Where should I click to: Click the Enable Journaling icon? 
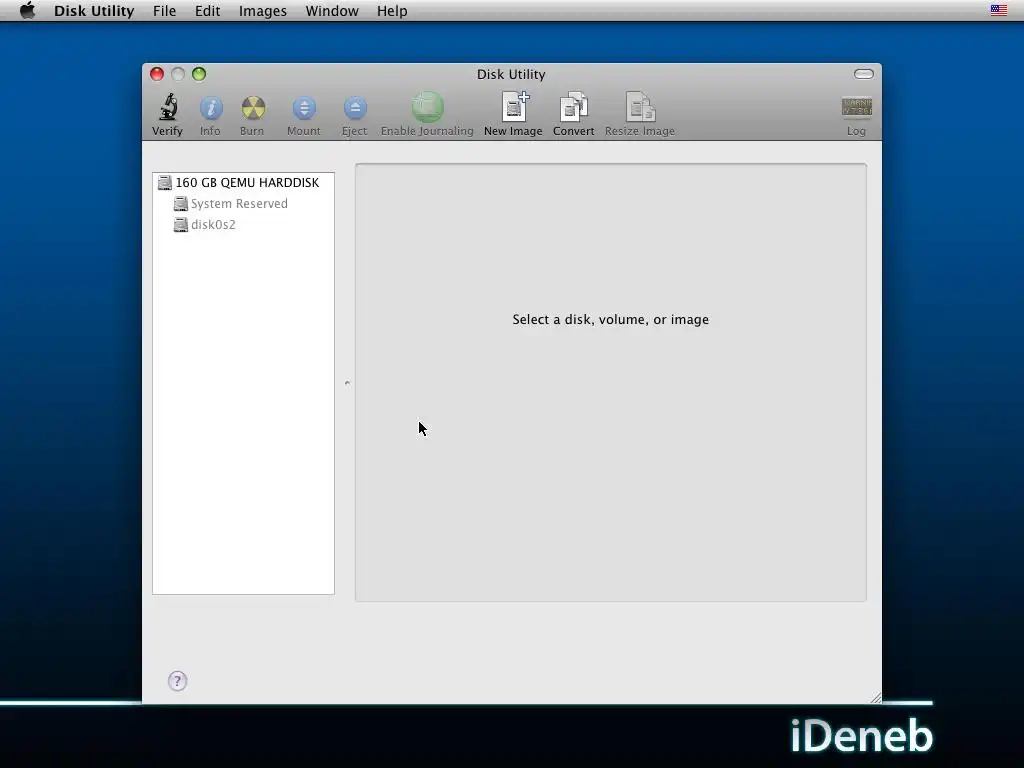(427, 107)
